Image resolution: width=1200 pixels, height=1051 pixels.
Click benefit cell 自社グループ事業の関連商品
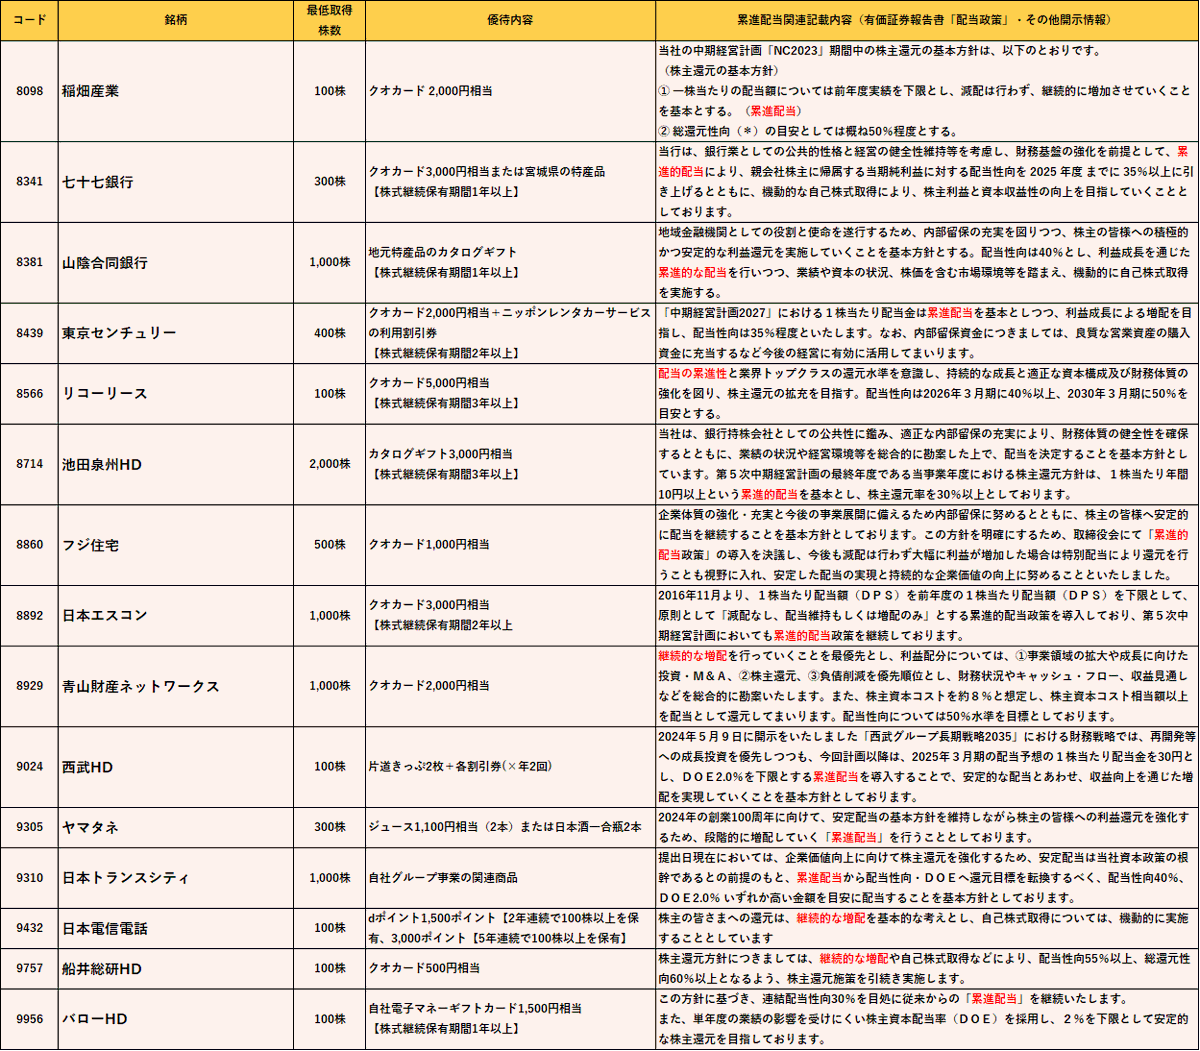pos(511,878)
